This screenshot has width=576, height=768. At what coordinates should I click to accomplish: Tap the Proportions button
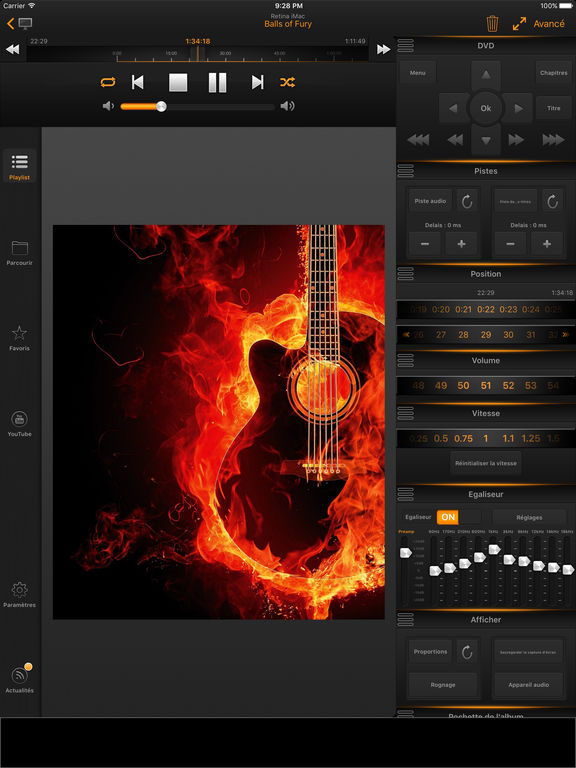(430, 652)
